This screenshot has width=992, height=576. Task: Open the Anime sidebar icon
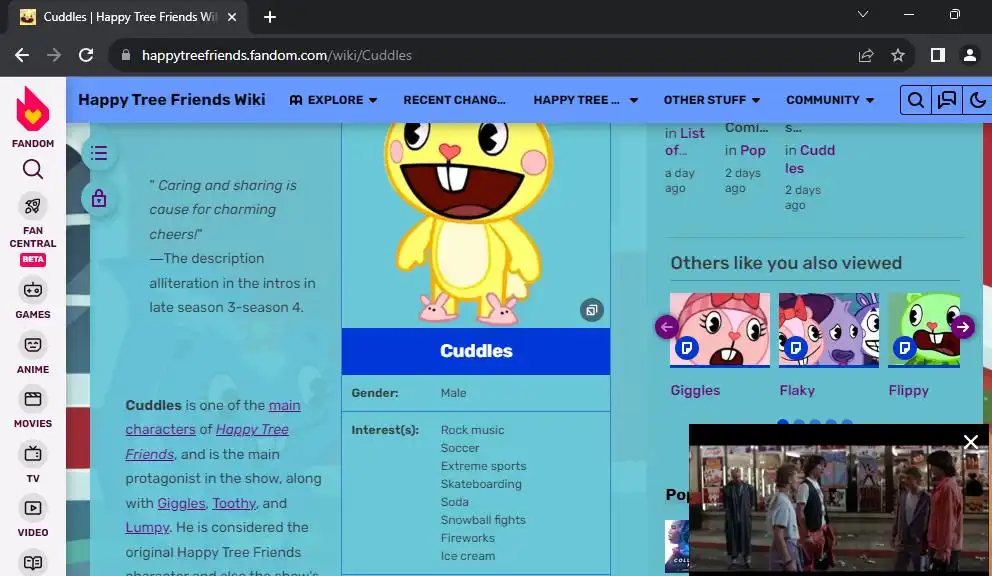tap(33, 345)
